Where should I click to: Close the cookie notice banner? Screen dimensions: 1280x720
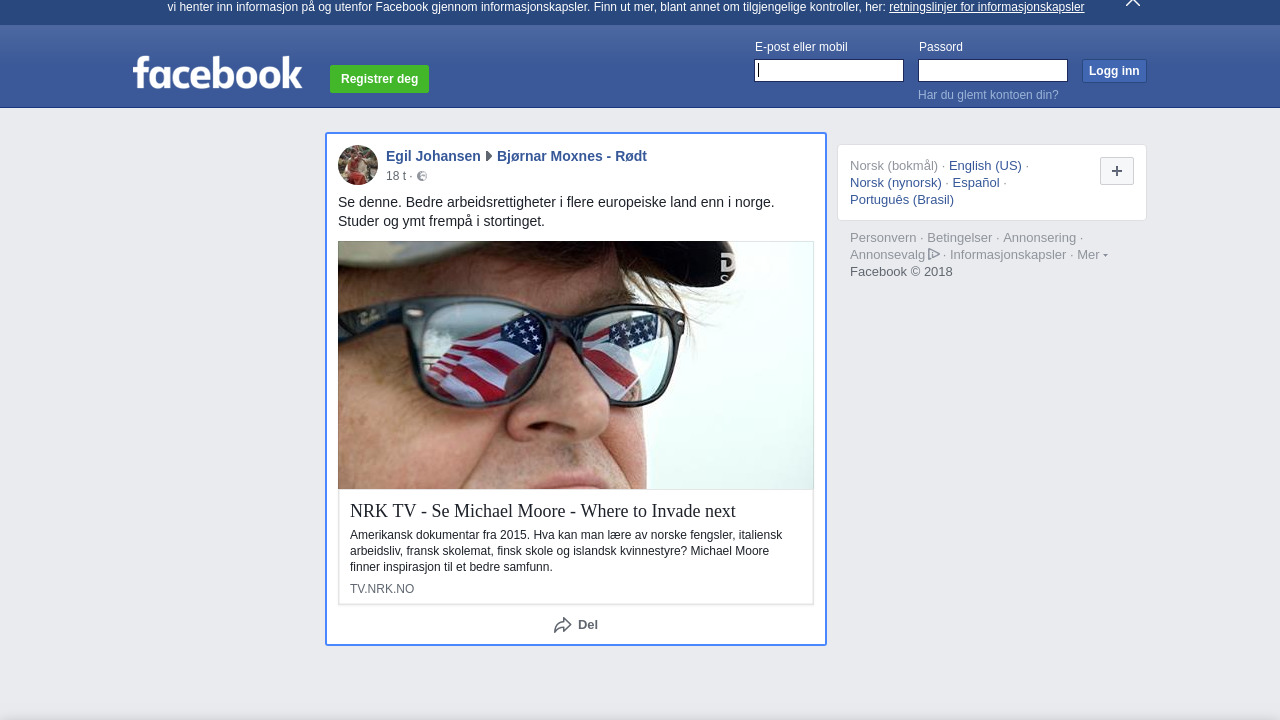pos(1133,3)
